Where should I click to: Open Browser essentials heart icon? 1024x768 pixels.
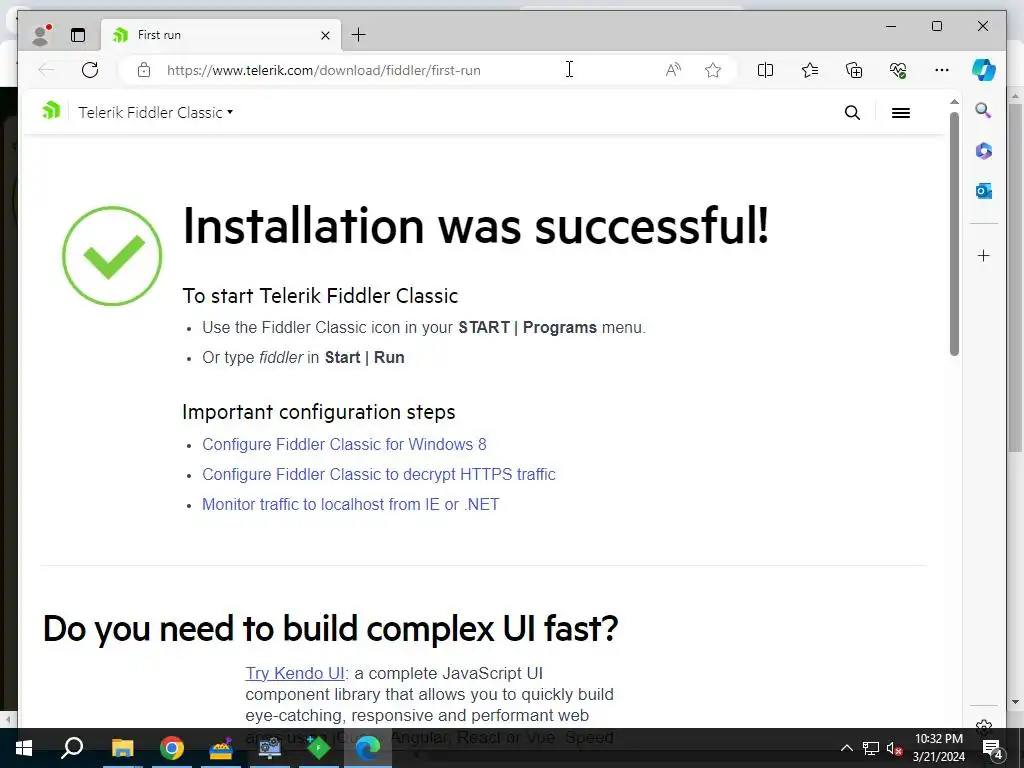[x=898, y=70]
